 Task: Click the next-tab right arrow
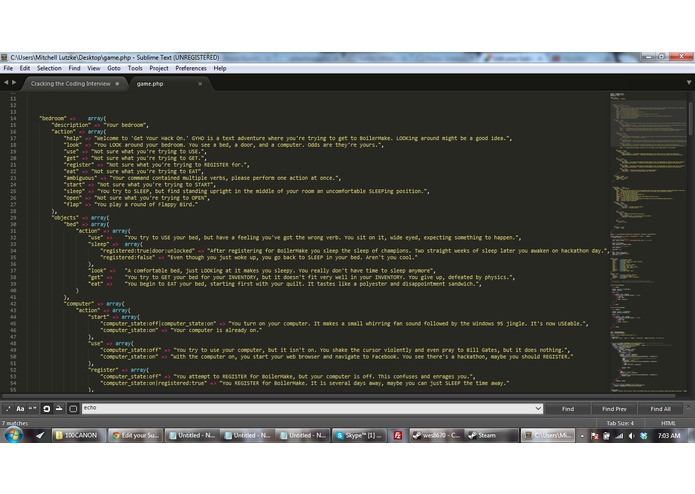coord(14,82)
